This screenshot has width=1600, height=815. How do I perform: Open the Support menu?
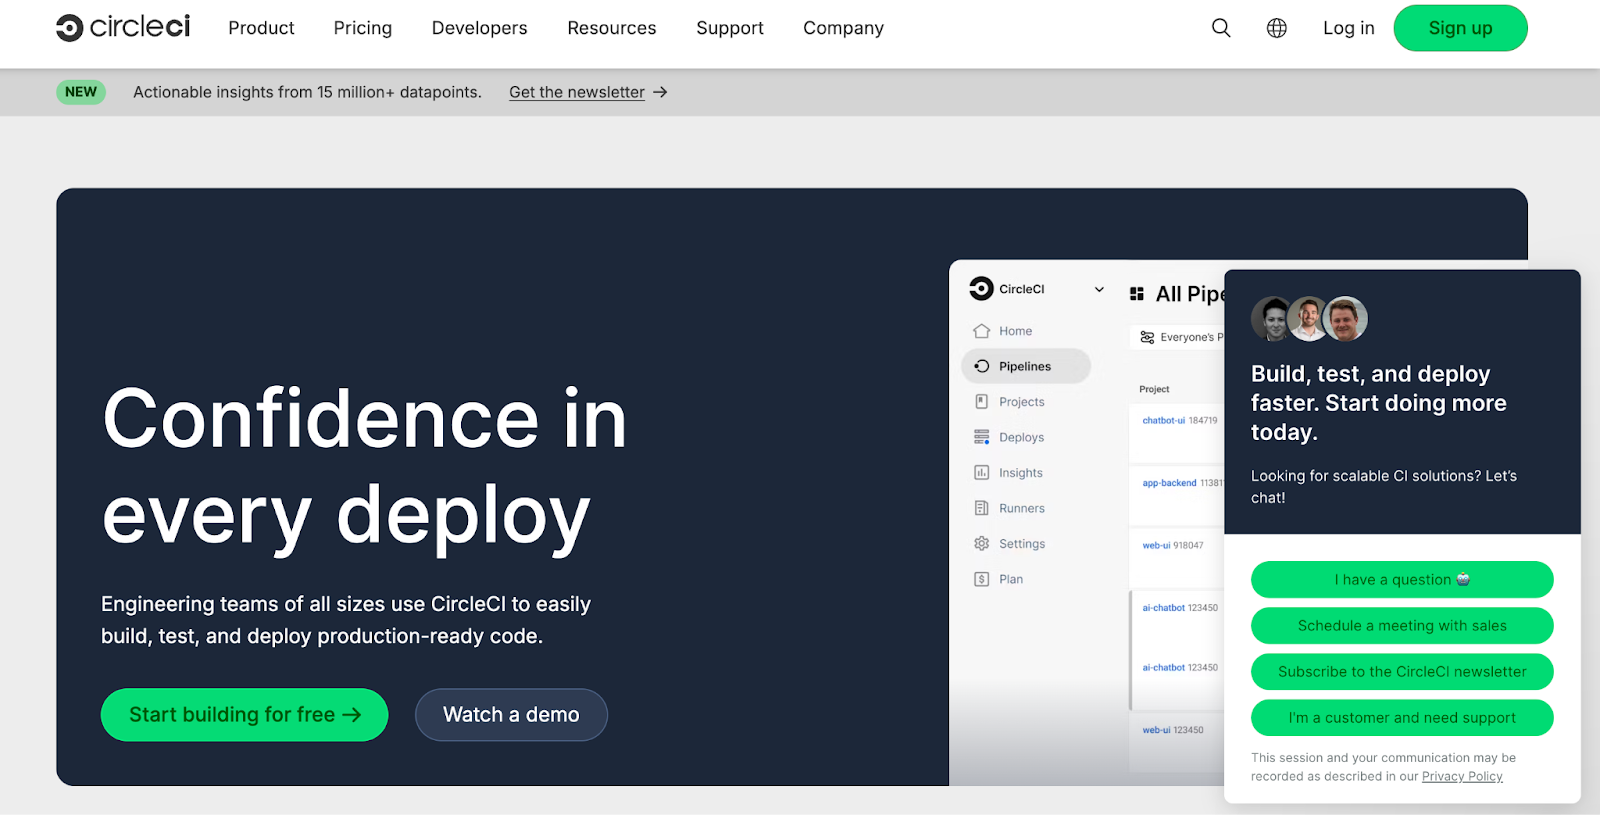[x=730, y=28]
